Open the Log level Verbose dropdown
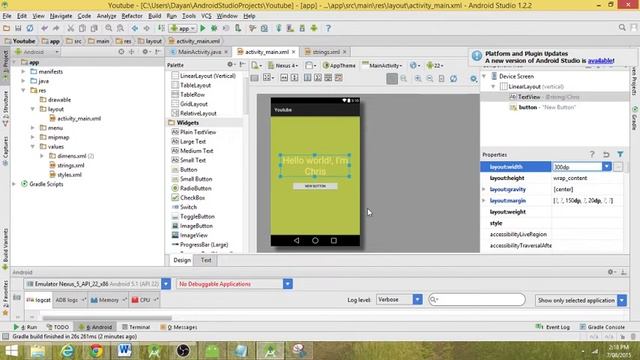Image resolution: width=640 pixels, height=360 pixels. point(417,300)
